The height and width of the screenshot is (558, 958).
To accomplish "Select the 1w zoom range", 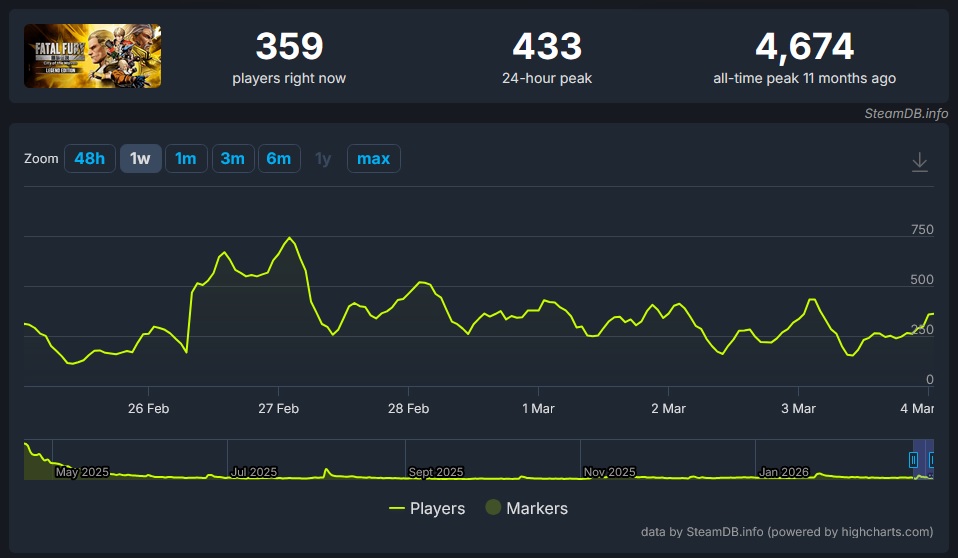I will point(141,159).
